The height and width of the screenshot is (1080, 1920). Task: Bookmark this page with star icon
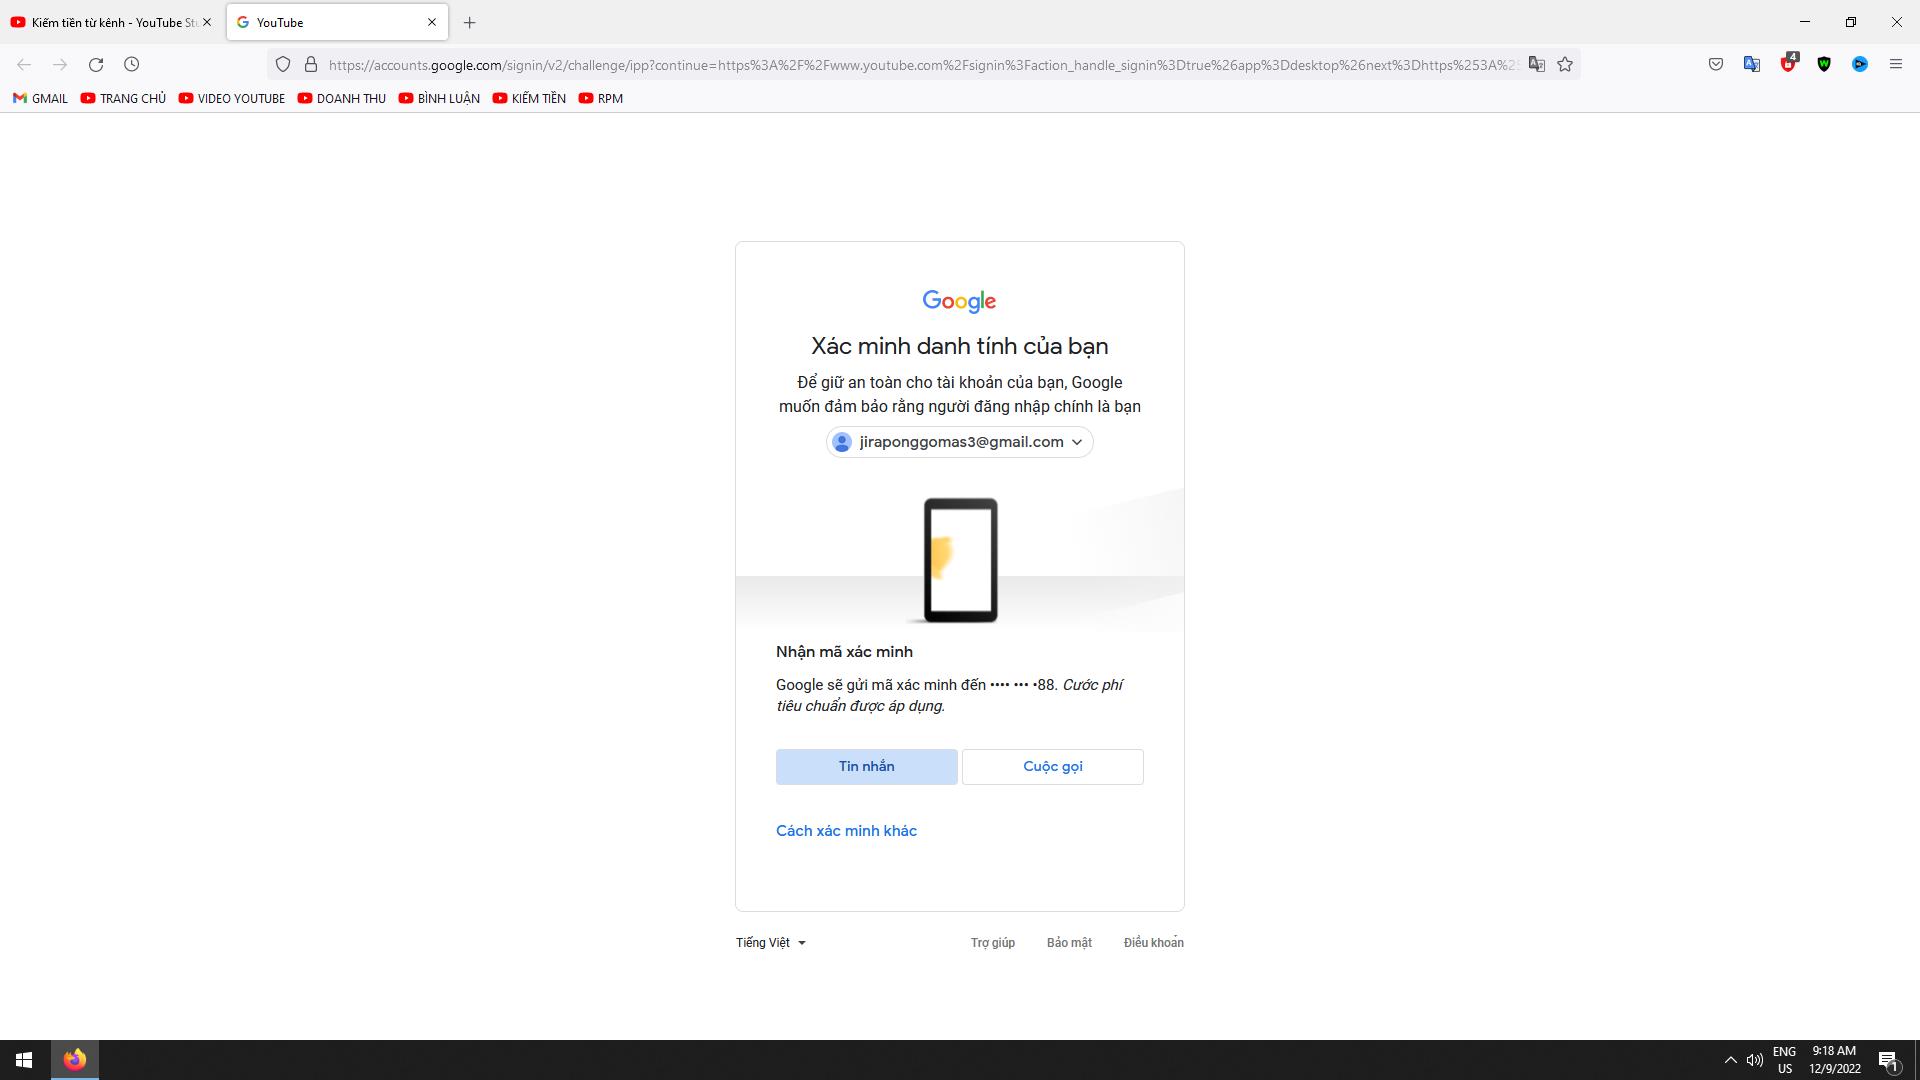click(x=1565, y=64)
